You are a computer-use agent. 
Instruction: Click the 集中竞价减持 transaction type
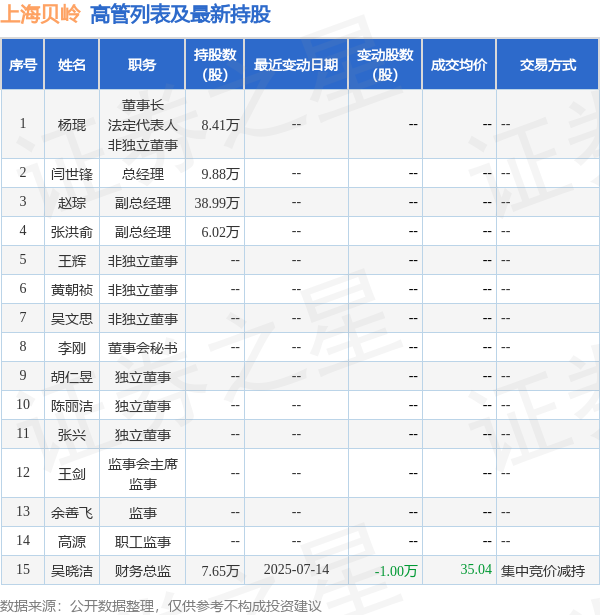[543, 571]
